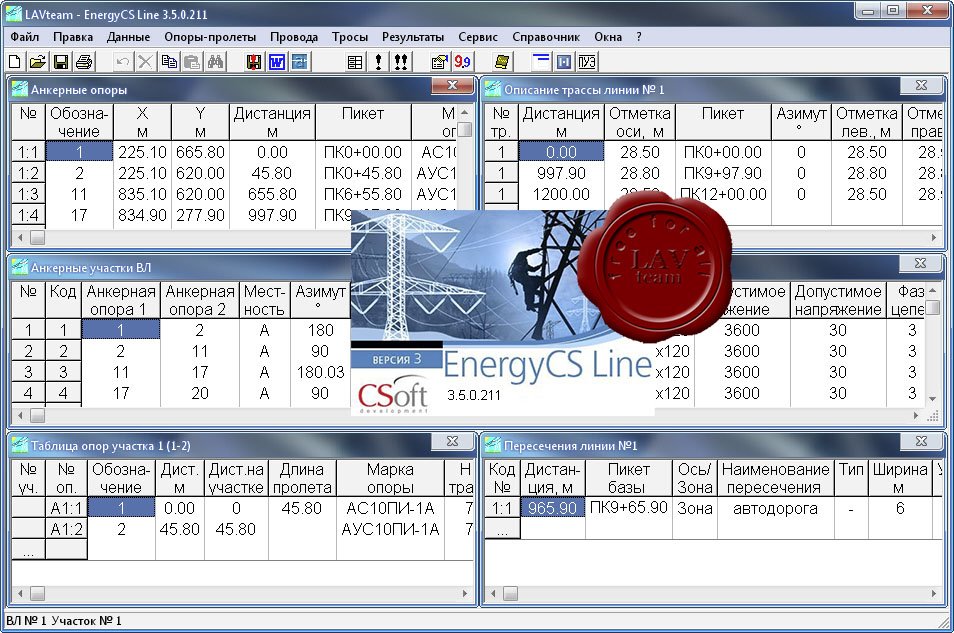Click the Местность column header in Анкерные участки

(264, 300)
